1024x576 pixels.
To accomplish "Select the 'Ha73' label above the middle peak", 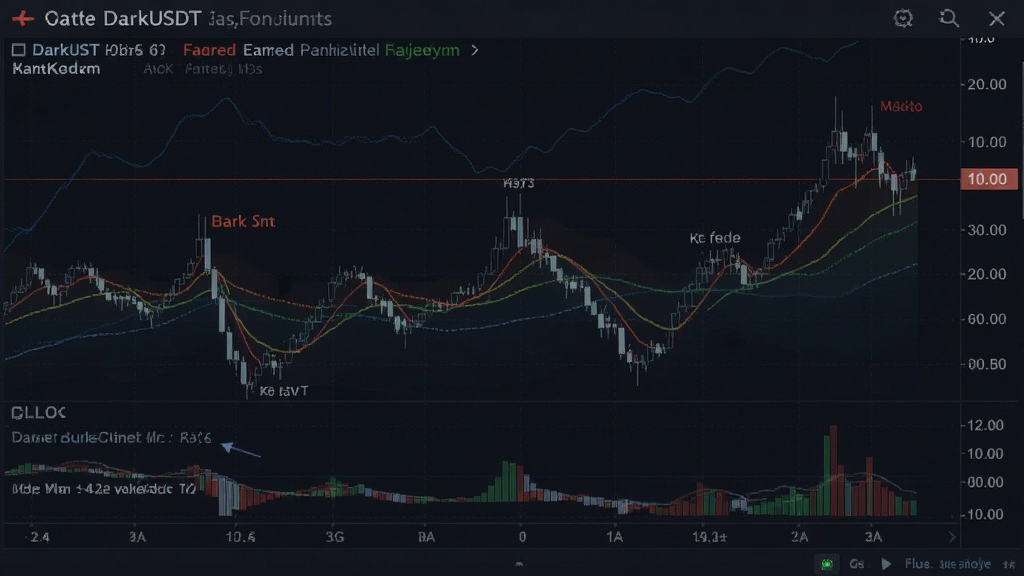I will (x=519, y=184).
